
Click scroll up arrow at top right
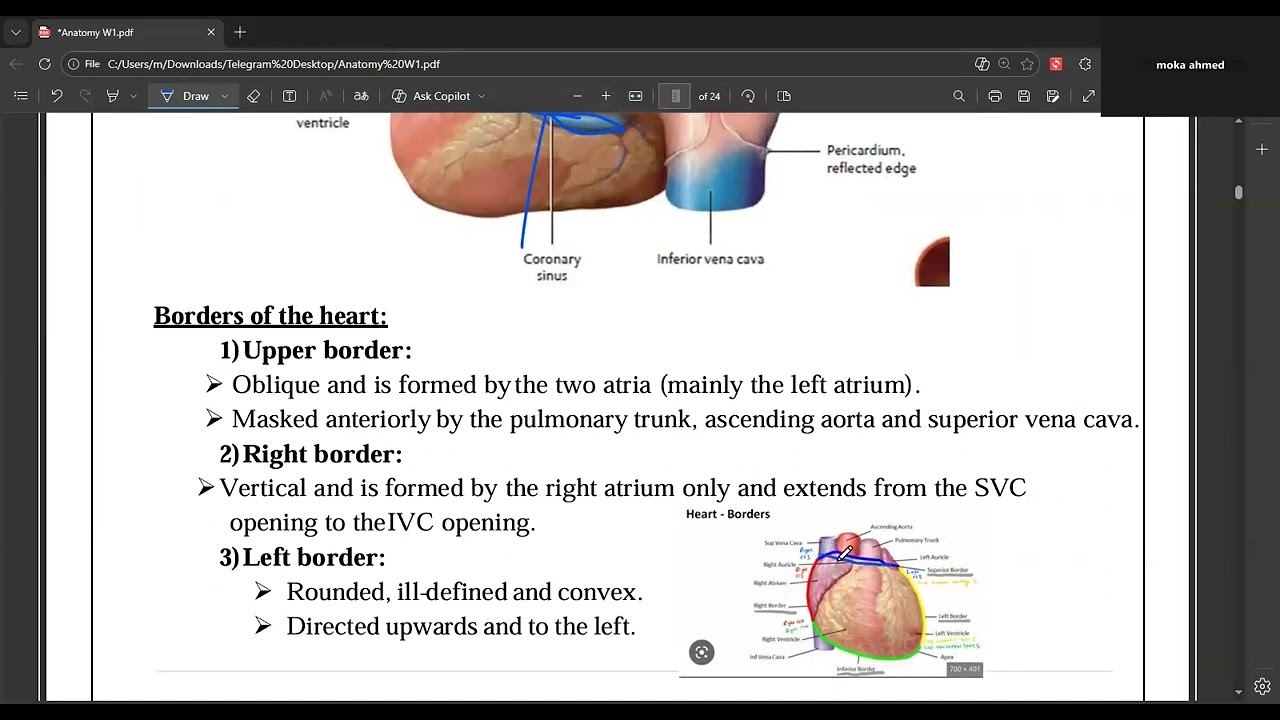point(1239,121)
